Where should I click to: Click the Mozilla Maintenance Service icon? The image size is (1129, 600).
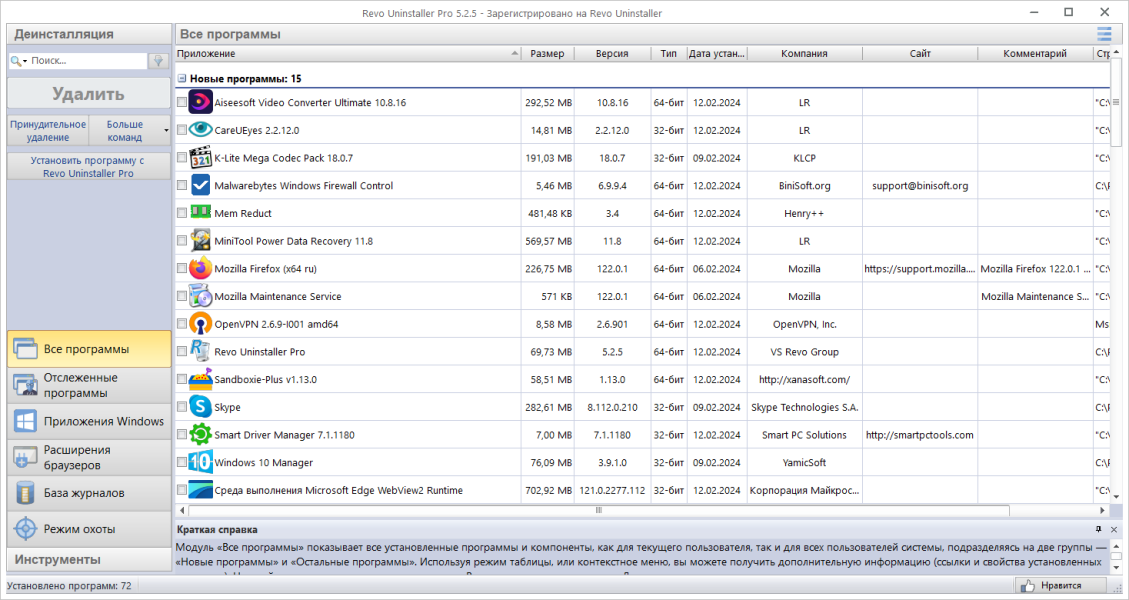200,296
